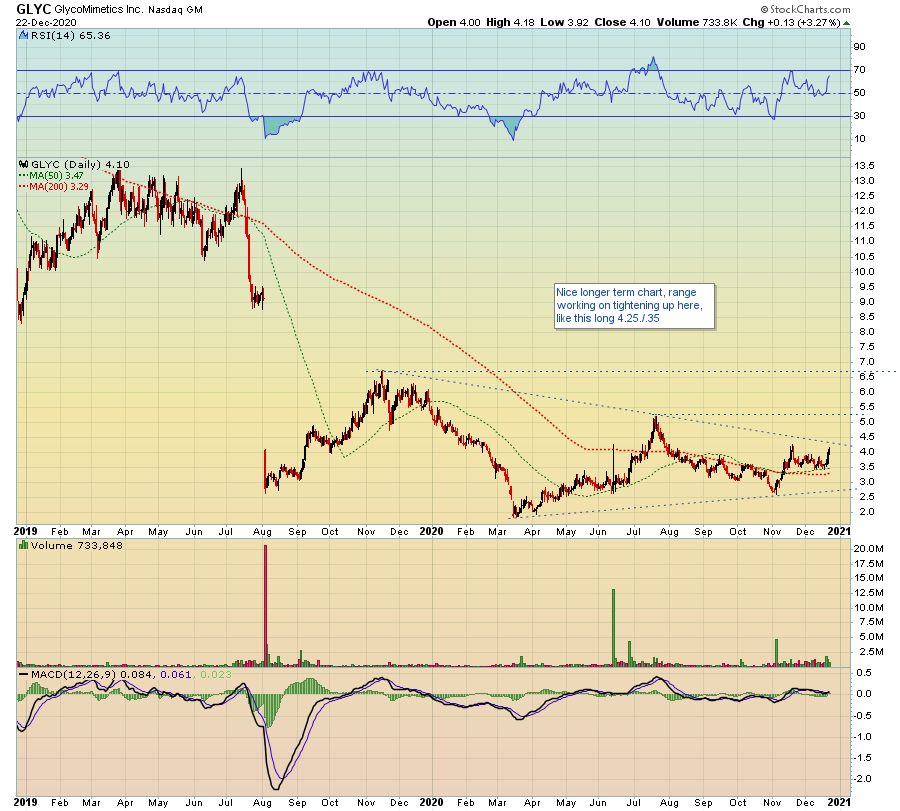The width and height of the screenshot is (900, 811).
Task: Click the Open 4.00 value in the header
Action: coord(453,22)
